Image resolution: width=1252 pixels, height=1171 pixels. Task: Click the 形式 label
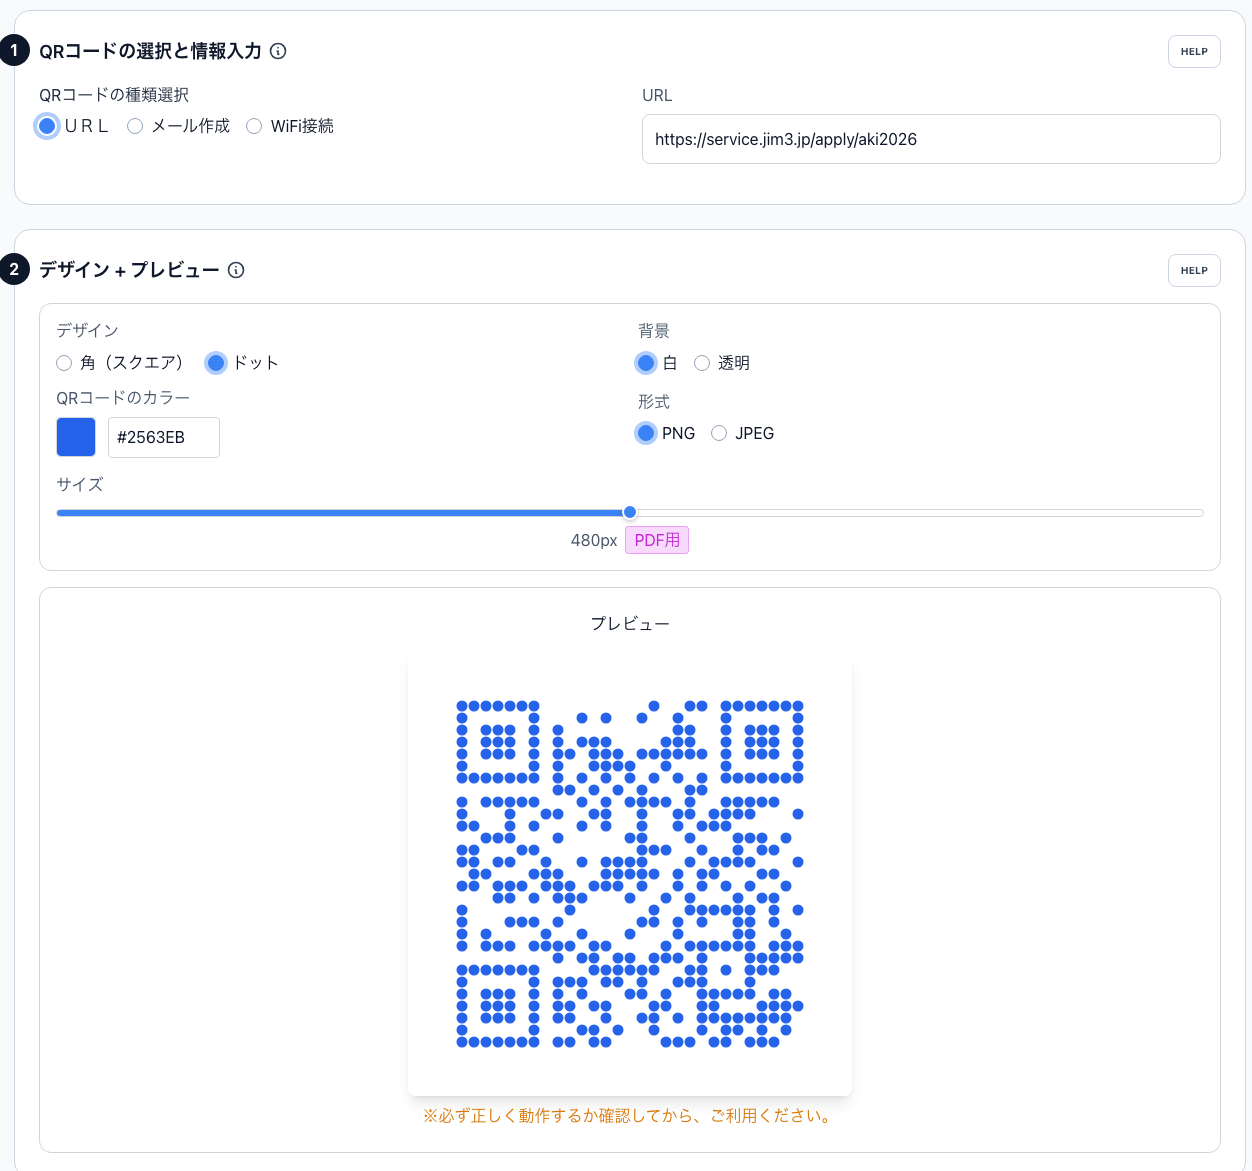click(x=654, y=402)
